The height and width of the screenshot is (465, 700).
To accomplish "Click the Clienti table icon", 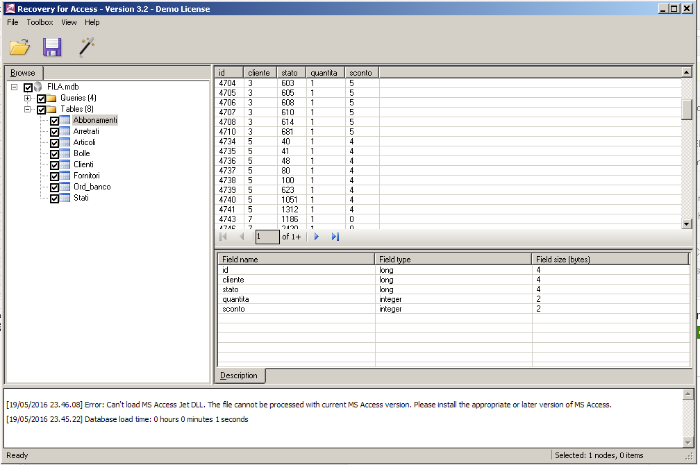I will [x=65, y=165].
